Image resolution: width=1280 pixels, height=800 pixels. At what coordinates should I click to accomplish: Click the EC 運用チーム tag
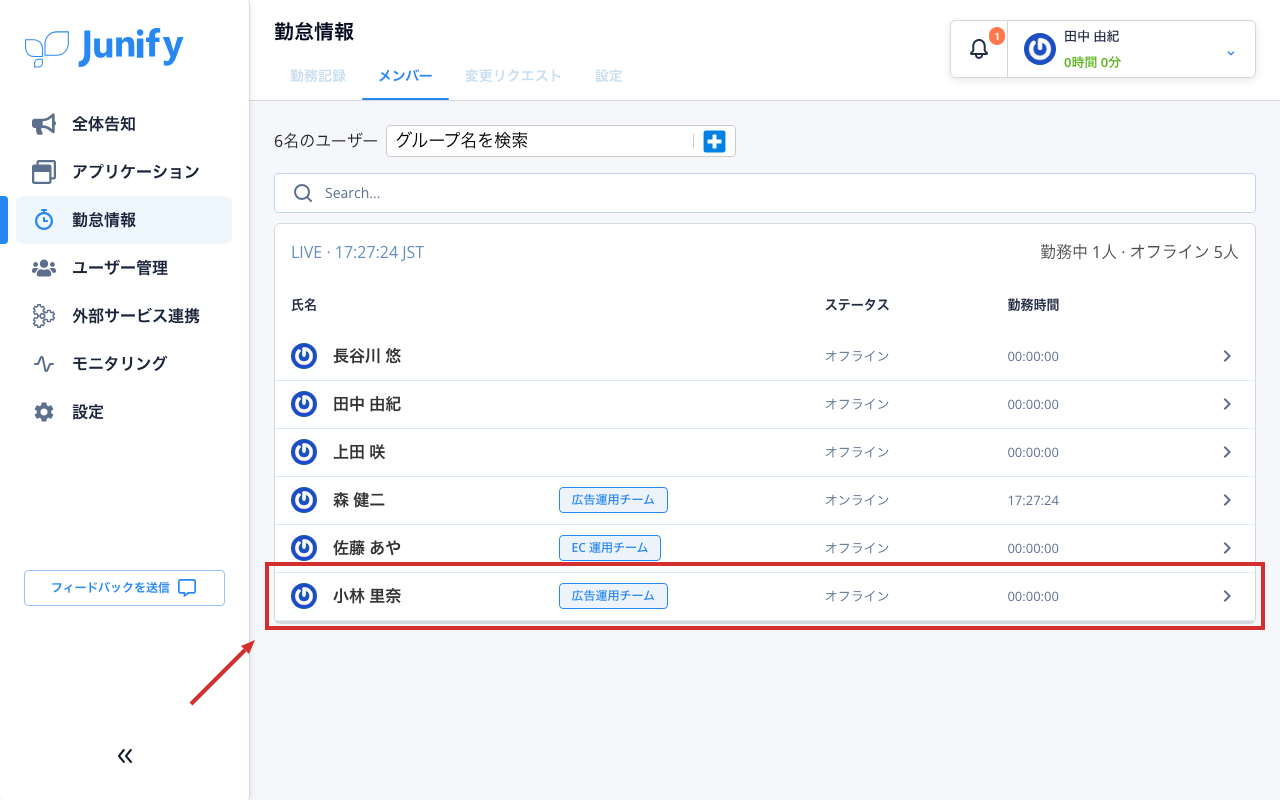610,548
